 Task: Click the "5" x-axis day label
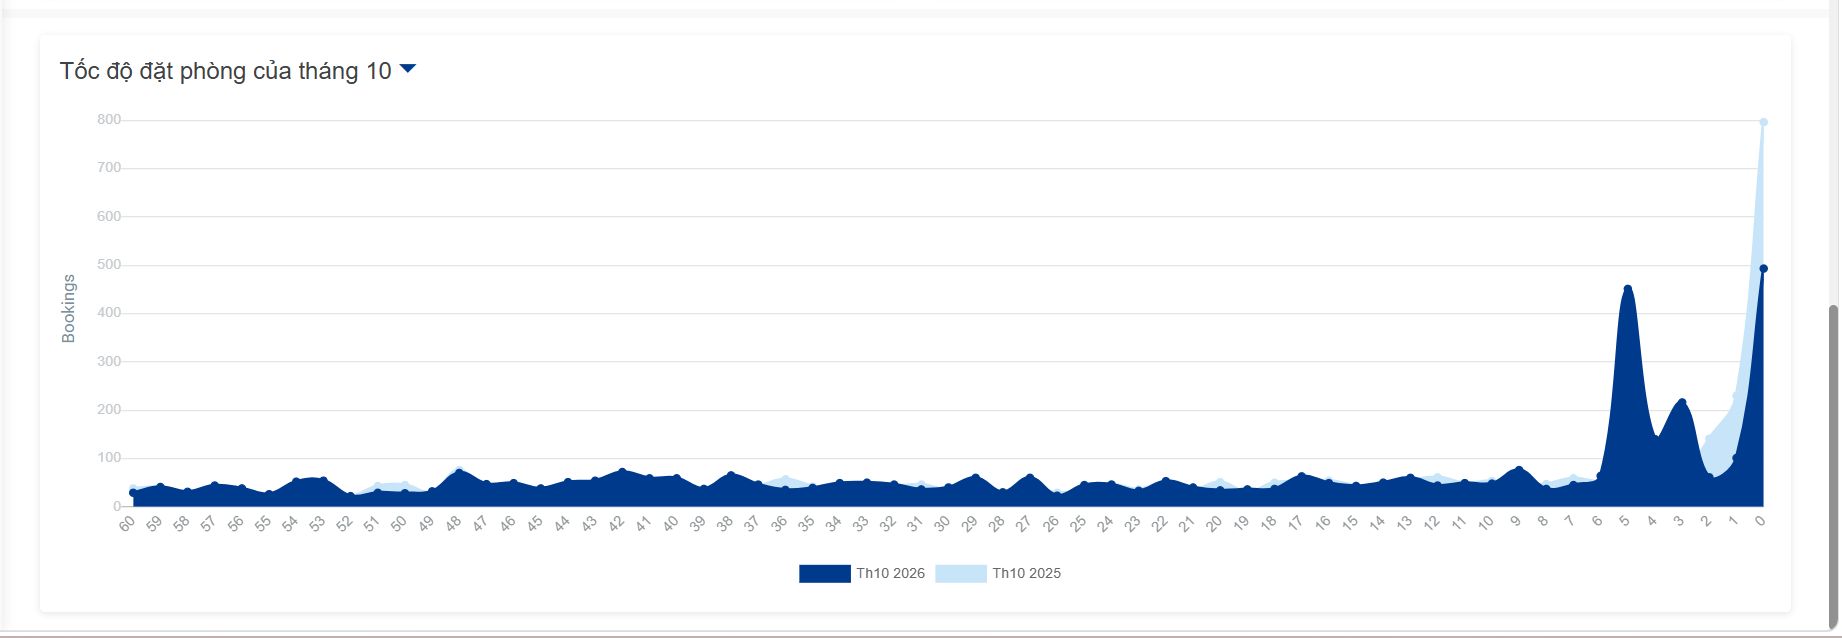[1625, 521]
